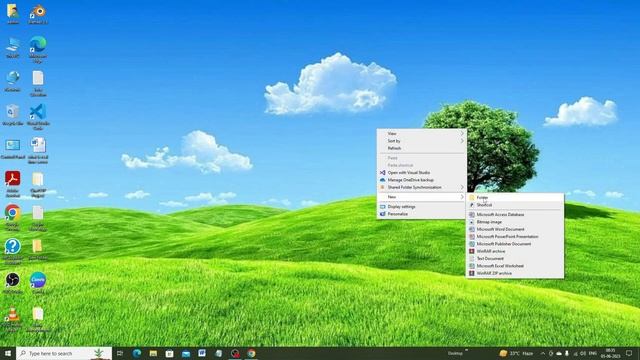Open the Blender desktop shortcut
Viewport: 640px width, 360px height.
pos(38,13)
